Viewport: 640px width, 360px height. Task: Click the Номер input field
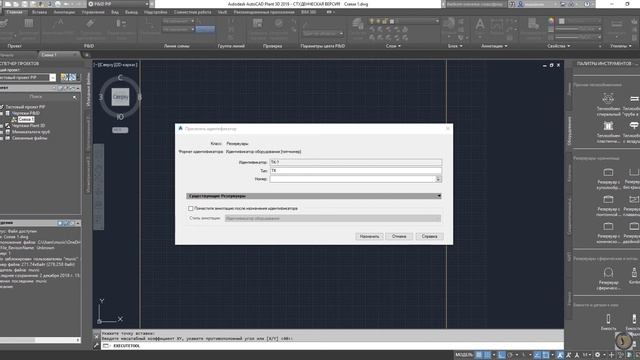click(x=353, y=179)
